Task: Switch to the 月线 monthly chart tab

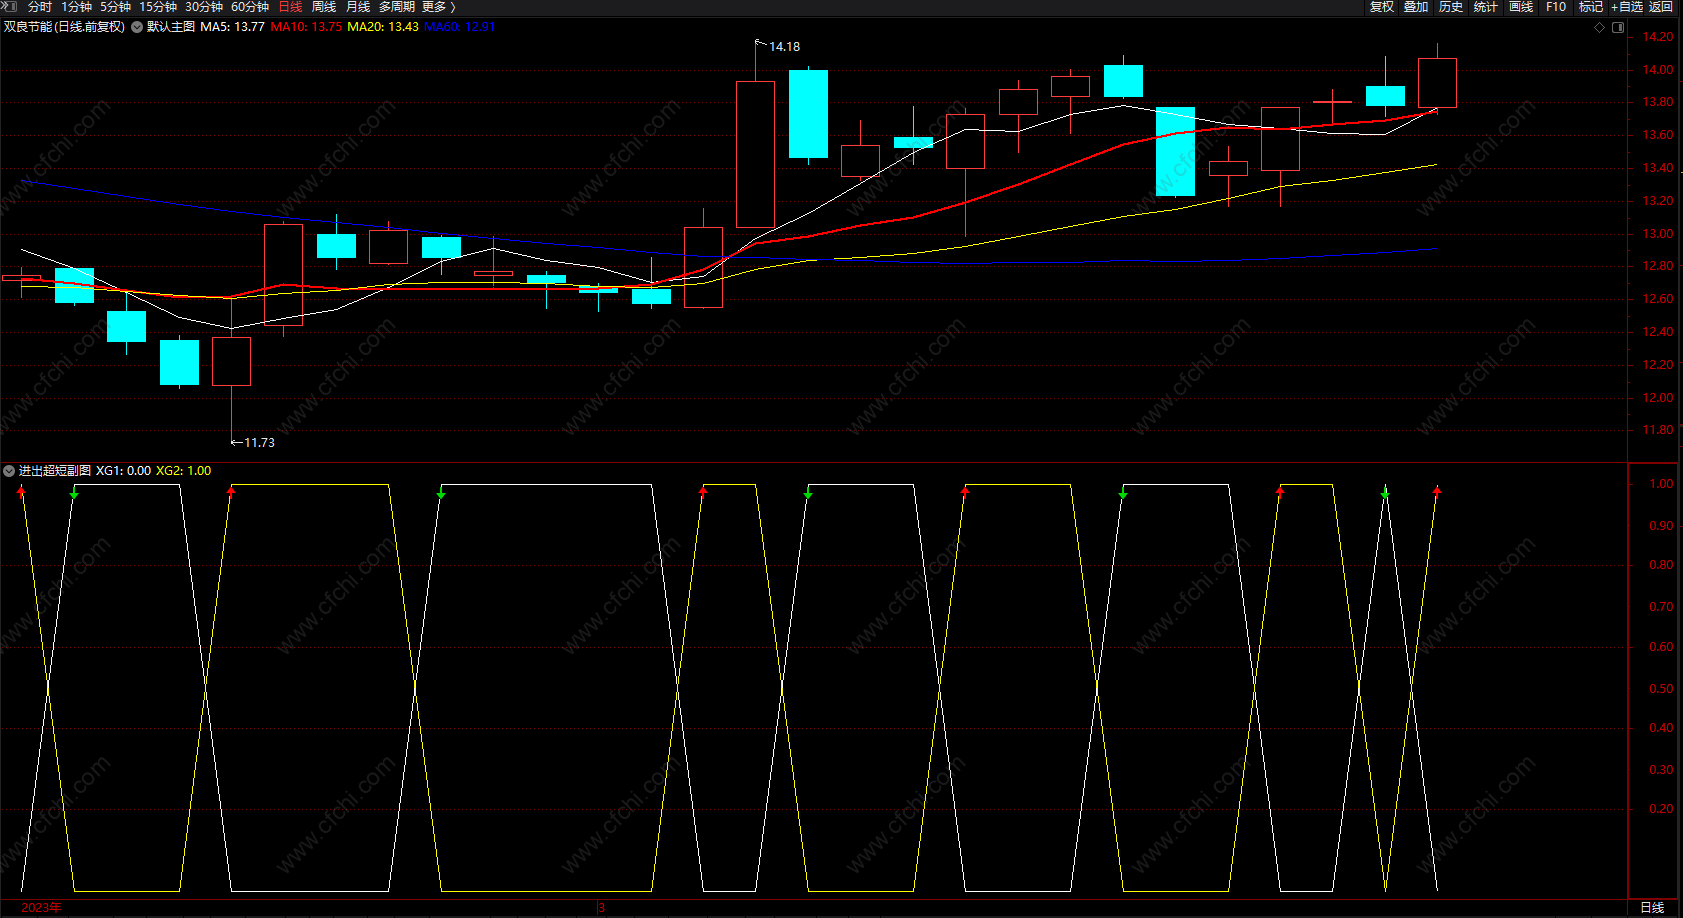Action: pyautogui.click(x=358, y=7)
